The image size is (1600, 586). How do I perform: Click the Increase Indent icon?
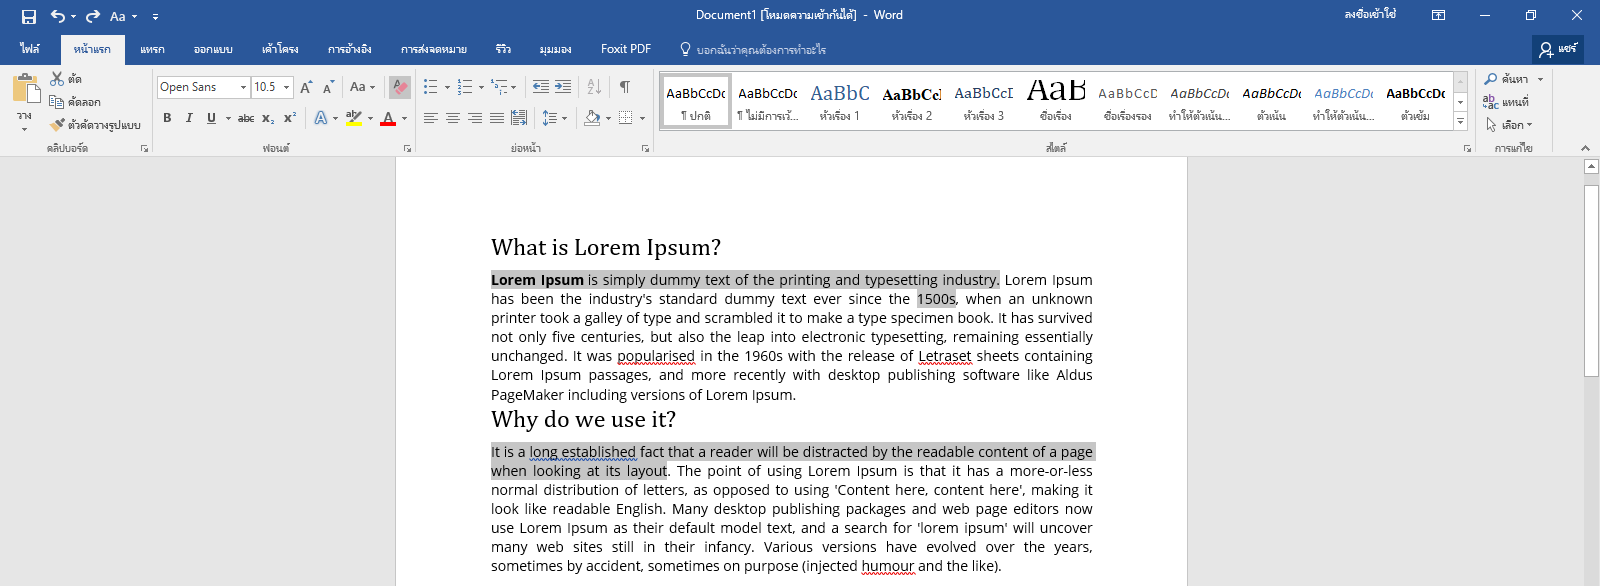coord(563,87)
